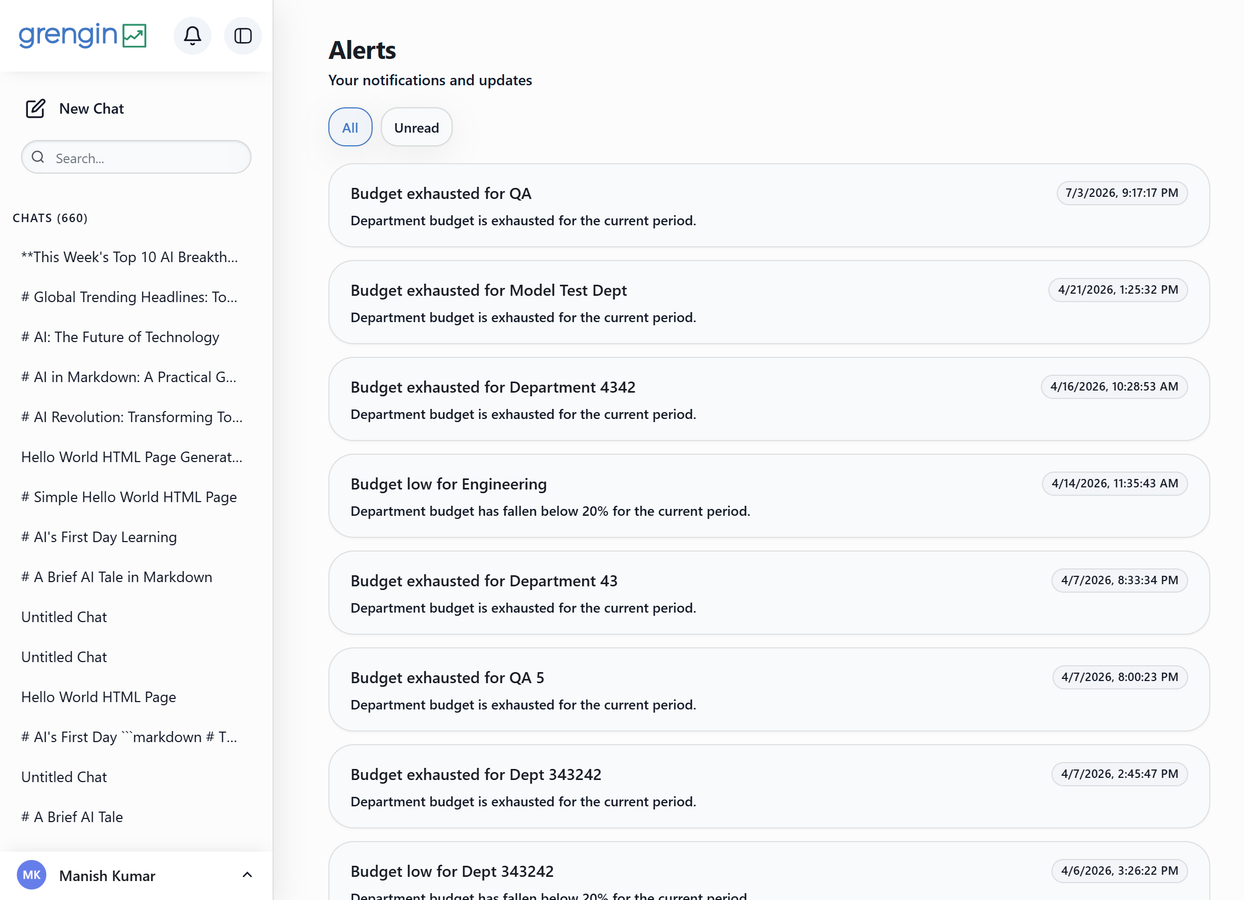Screen dimensions: 1244x900
Task: Click the MK user avatar
Action: pos(32,875)
